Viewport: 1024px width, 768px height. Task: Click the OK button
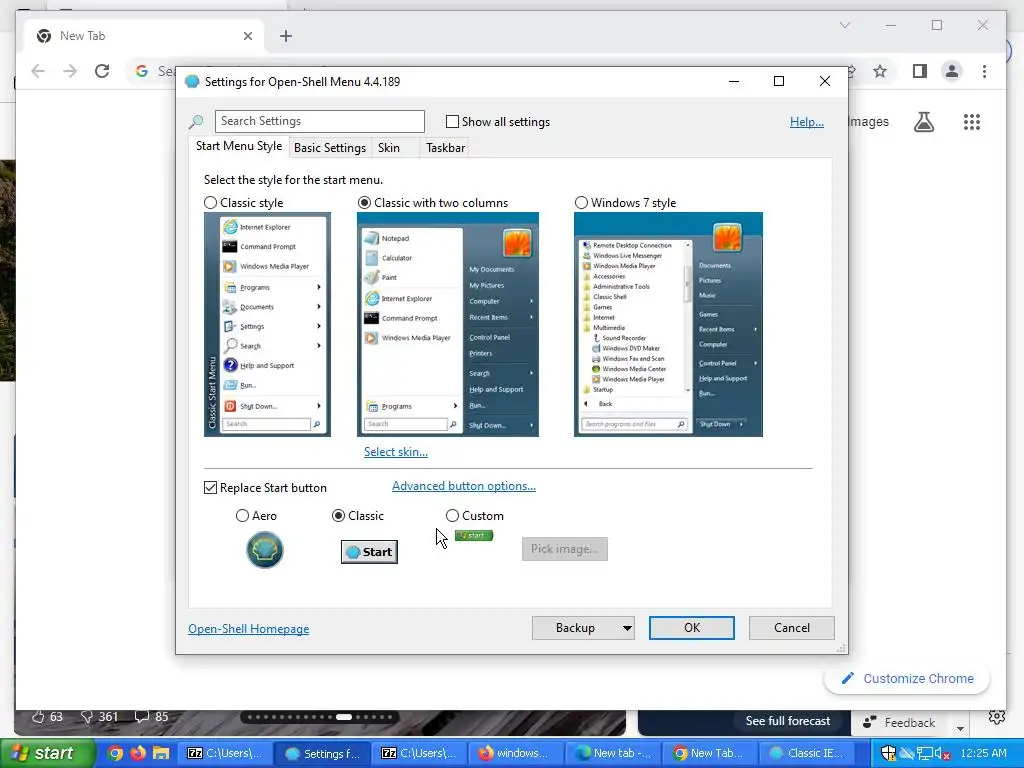[692, 628]
